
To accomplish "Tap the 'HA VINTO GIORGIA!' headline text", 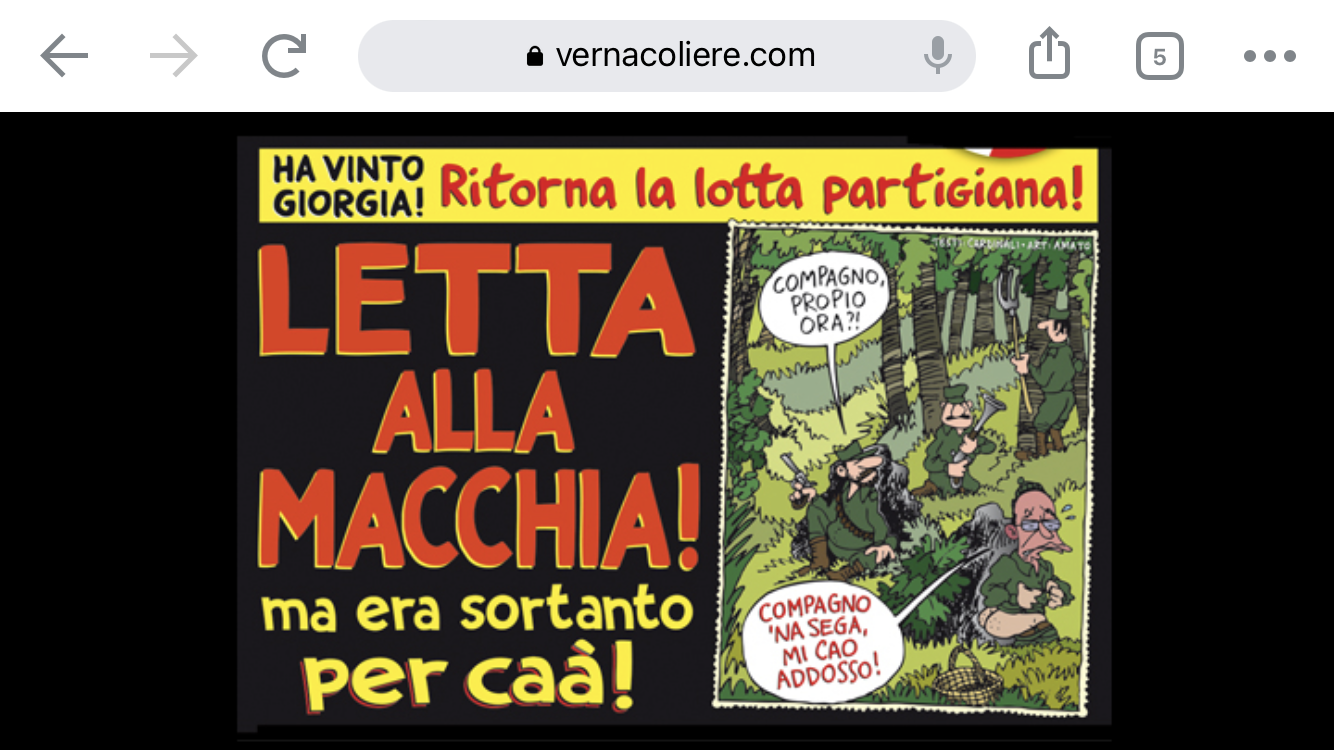I will tap(347, 186).
